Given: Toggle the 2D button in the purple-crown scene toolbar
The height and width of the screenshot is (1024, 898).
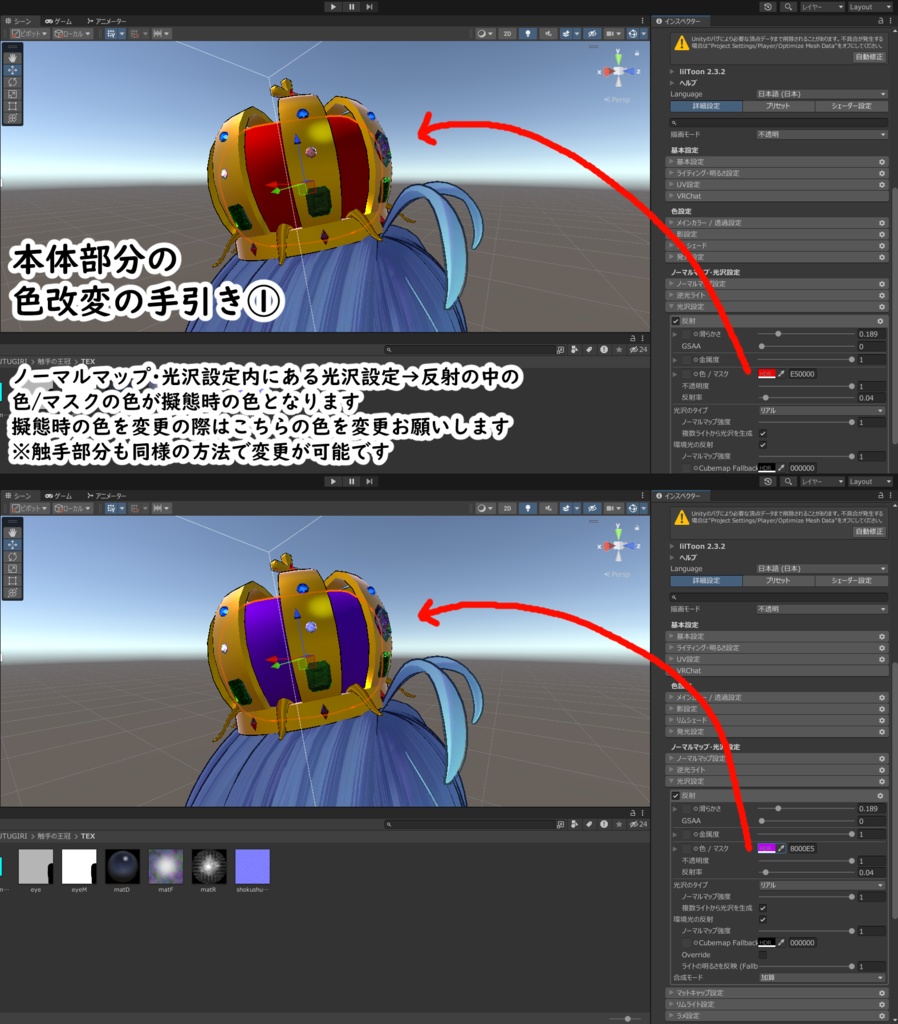Looking at the screenshot, I should (507, 508).
